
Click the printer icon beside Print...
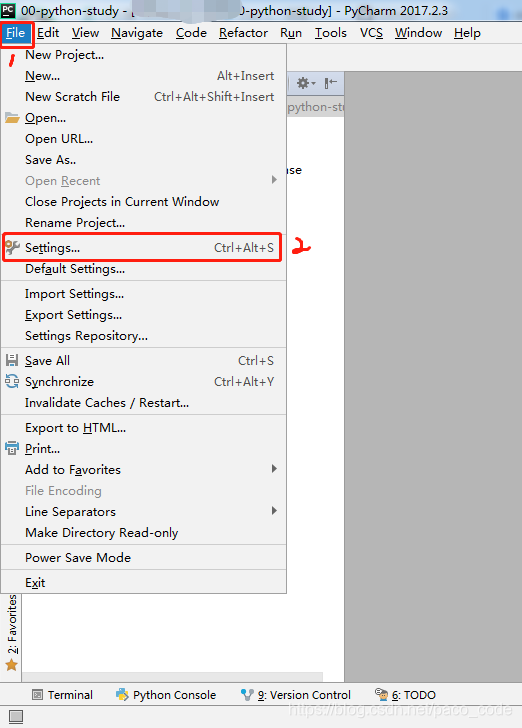coord(12,448)
